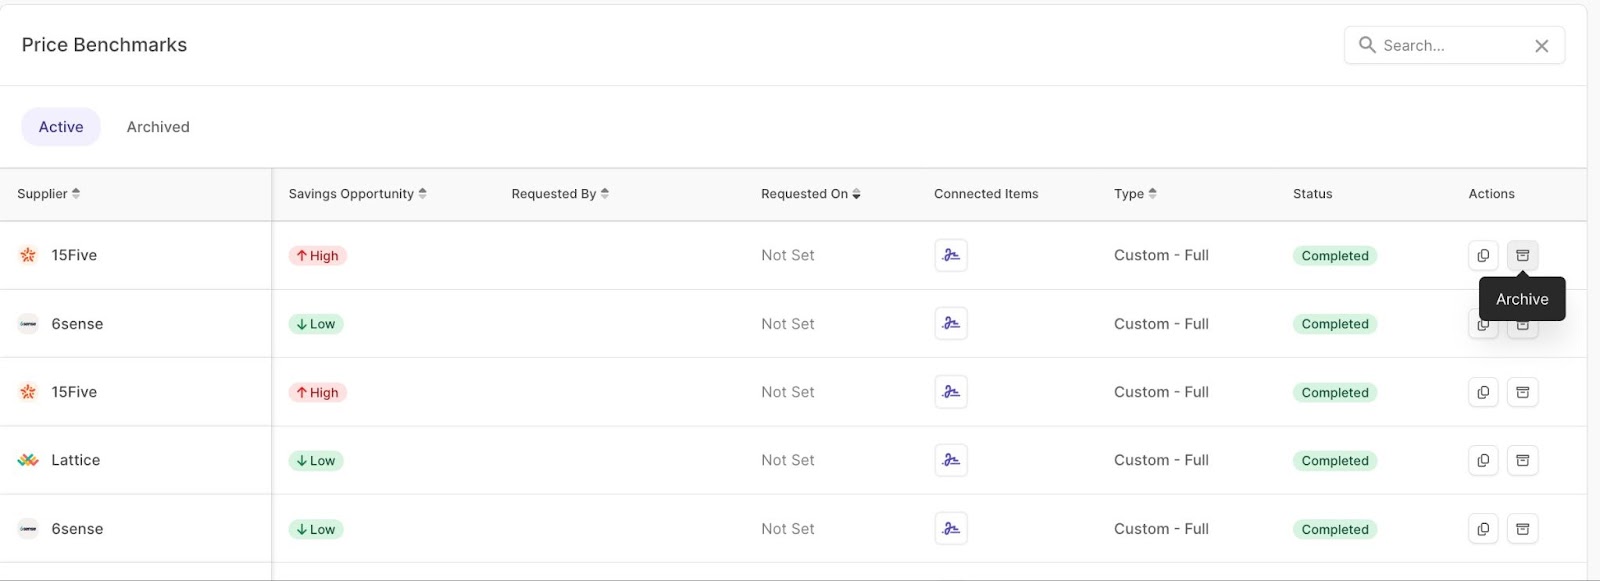Screen dimensions: 1600x581
Task: Select the Active tab
Action: click(61, 127)
